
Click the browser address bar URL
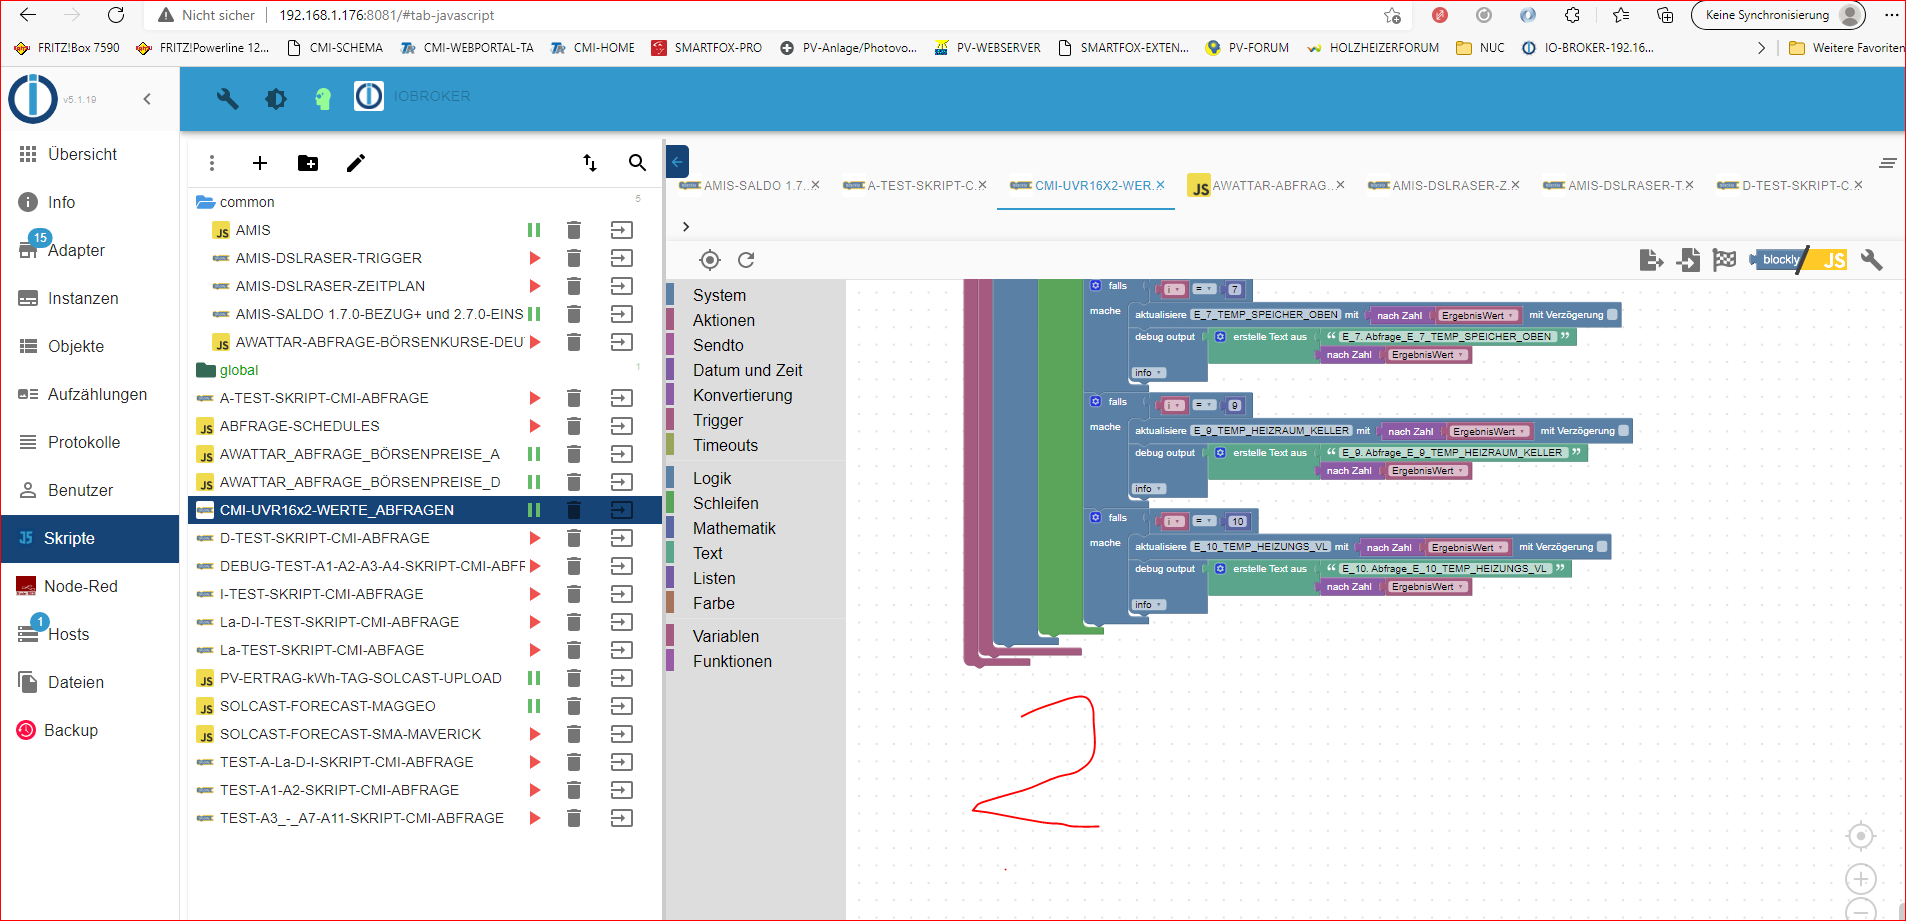coord(387,15)
